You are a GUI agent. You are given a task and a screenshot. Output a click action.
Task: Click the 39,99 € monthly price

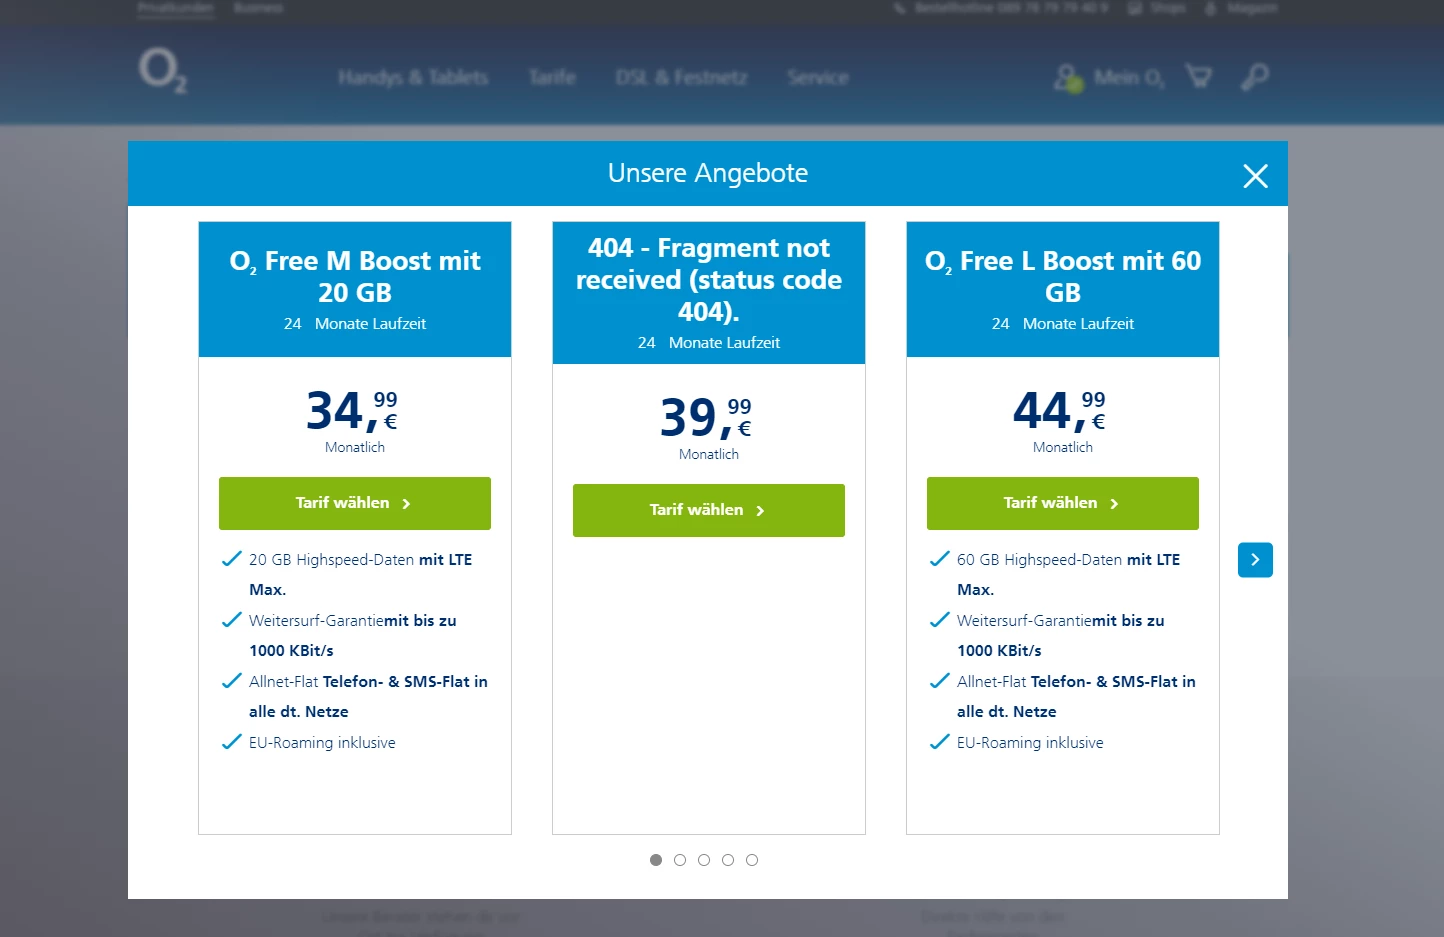[x=706, y=418]
